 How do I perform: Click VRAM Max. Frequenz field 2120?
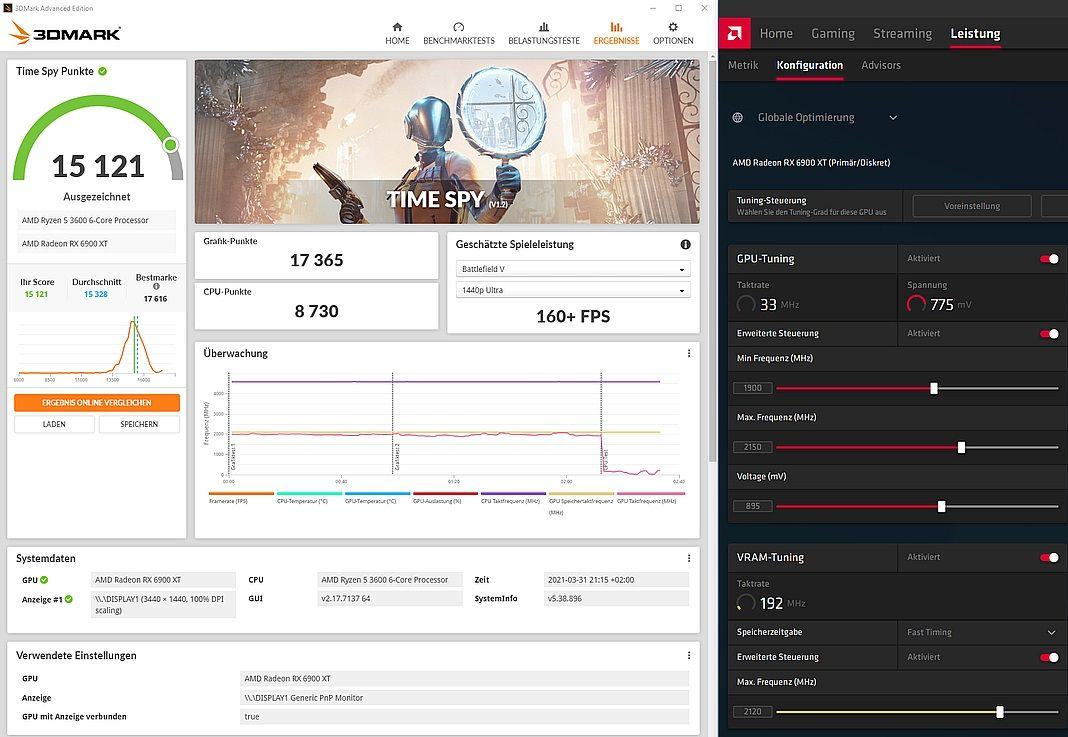click(x=753, y=712)
